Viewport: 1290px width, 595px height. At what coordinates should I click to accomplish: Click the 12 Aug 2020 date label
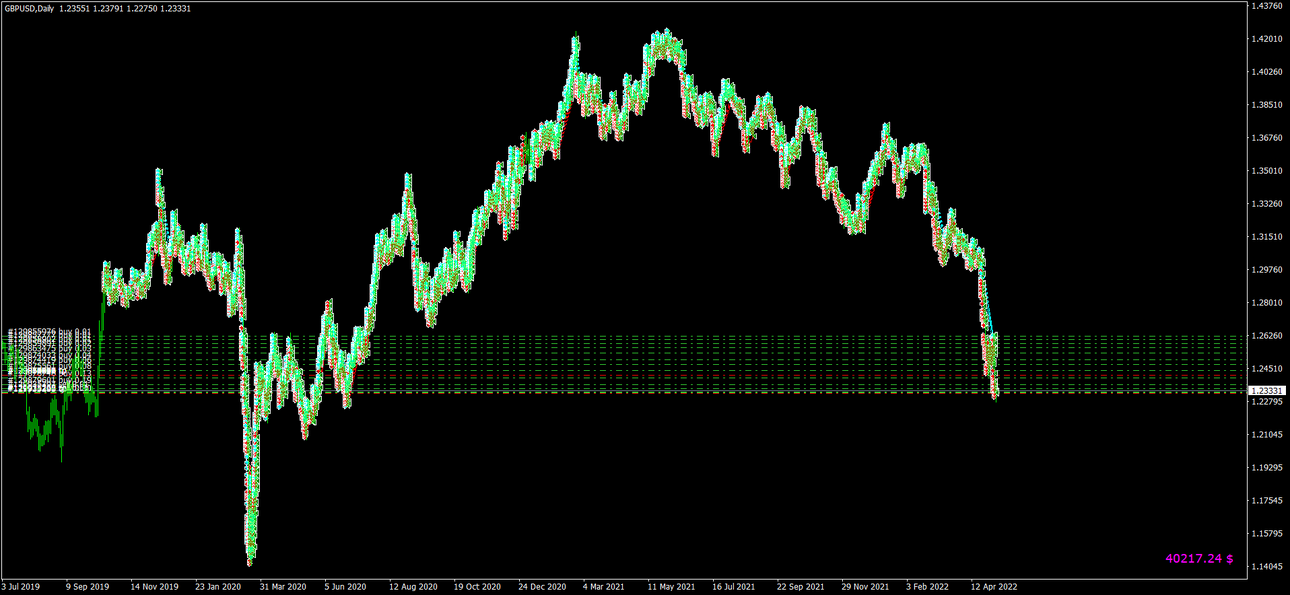[x=413, y=587]
